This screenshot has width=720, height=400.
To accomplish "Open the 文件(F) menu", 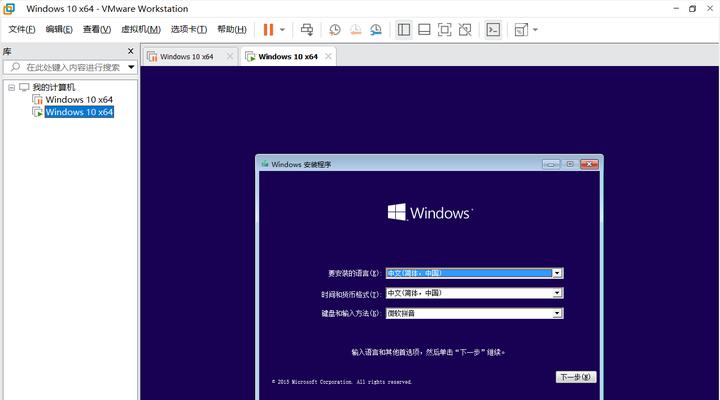I will point(22,29).
